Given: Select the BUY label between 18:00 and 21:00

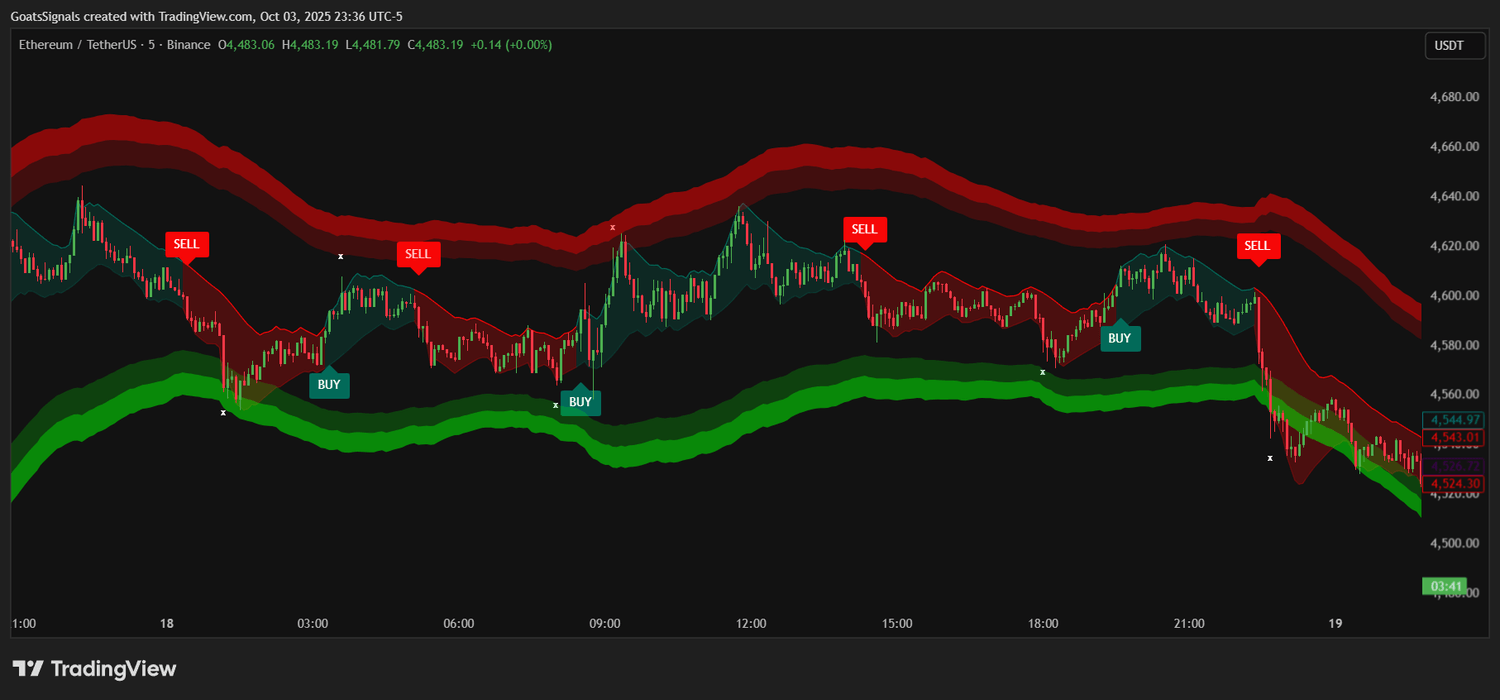Looking at the screenshot, I should (1120, 337).
